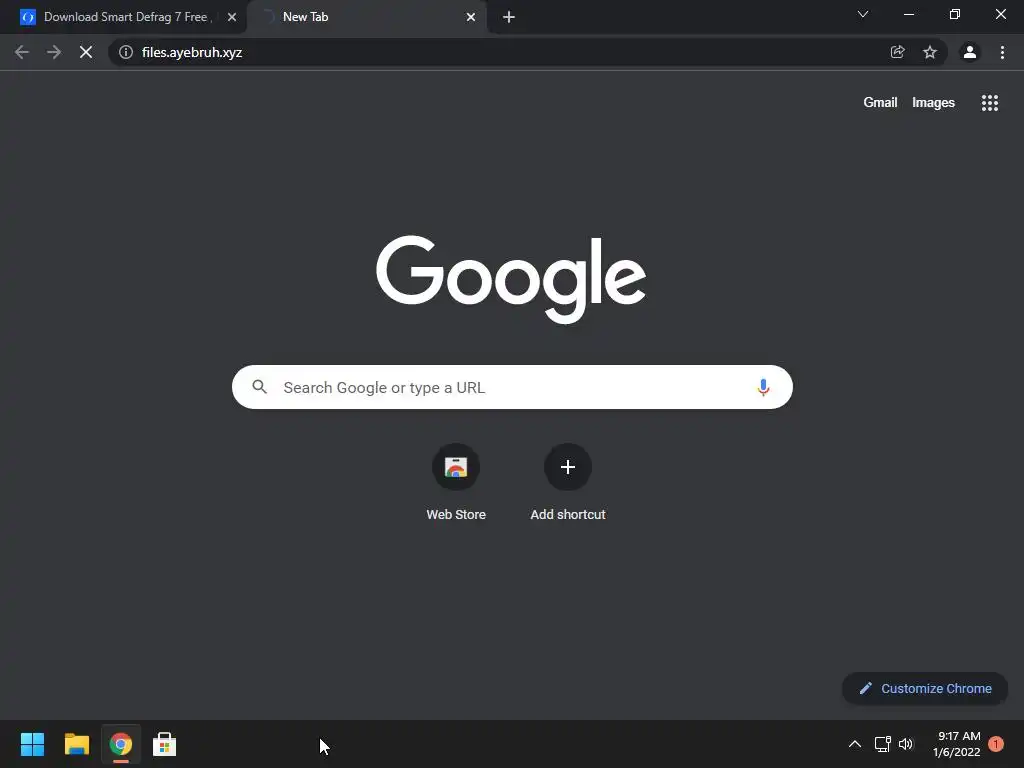Open the clock showing 9:17 AM

[956, 744]
